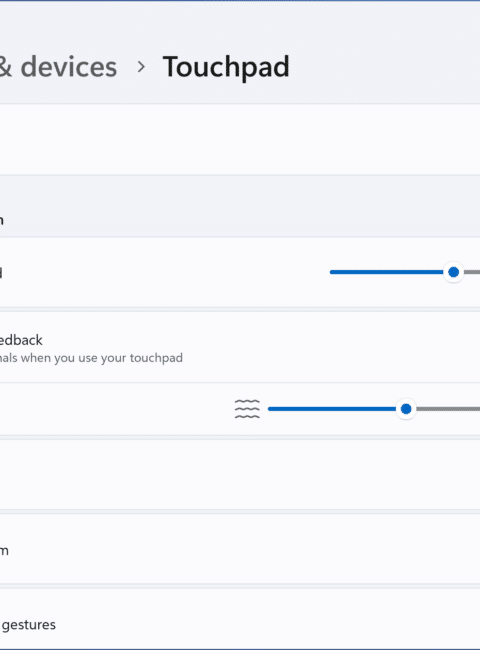Image resolution: width=480 pixels, height=650 pixels.
Task: Click the gray unfilled track of the feedback intensity slider
Action: click(448, 409)
